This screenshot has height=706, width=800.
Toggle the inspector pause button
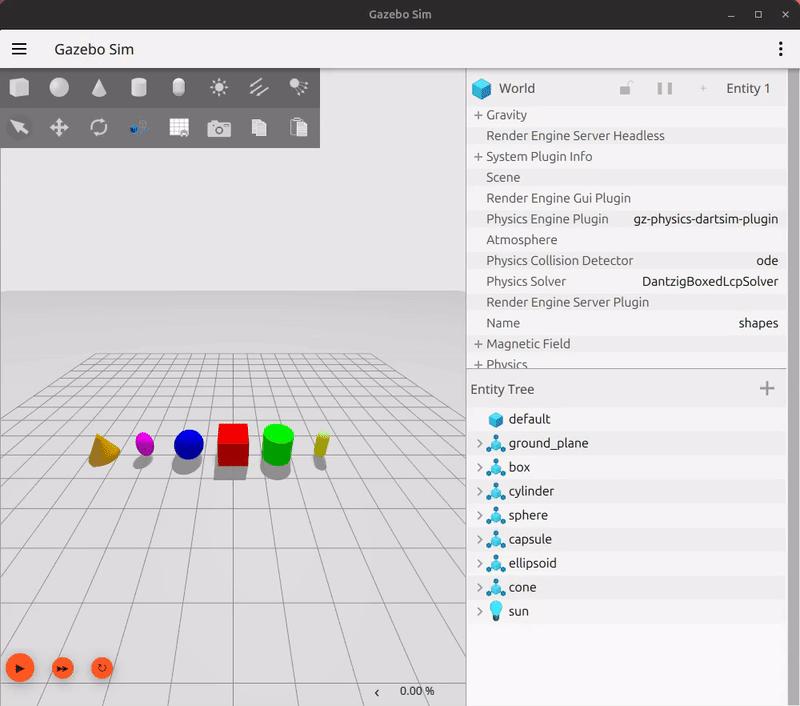(664, 88)
